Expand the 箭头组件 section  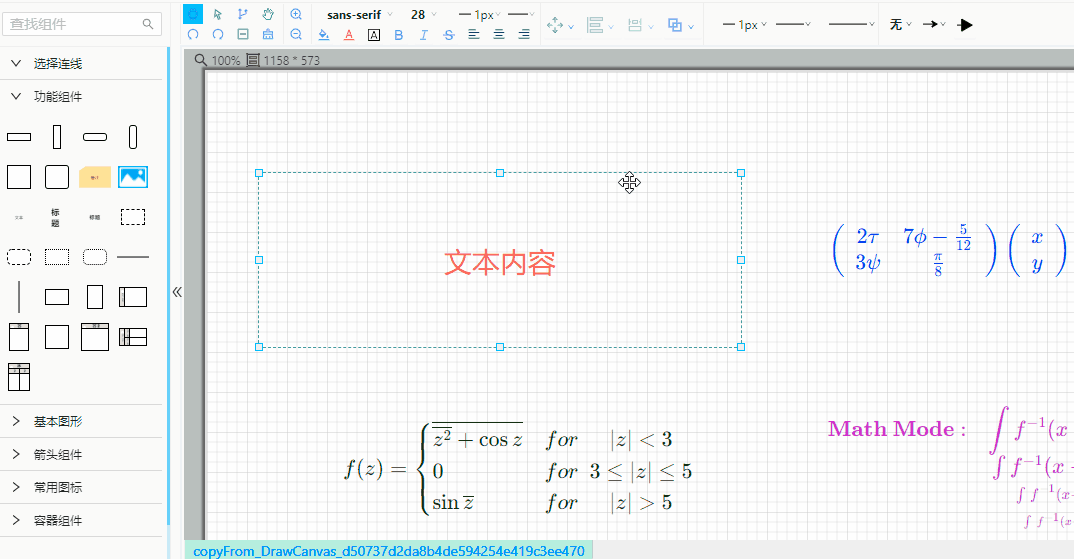tap(82, 454)
